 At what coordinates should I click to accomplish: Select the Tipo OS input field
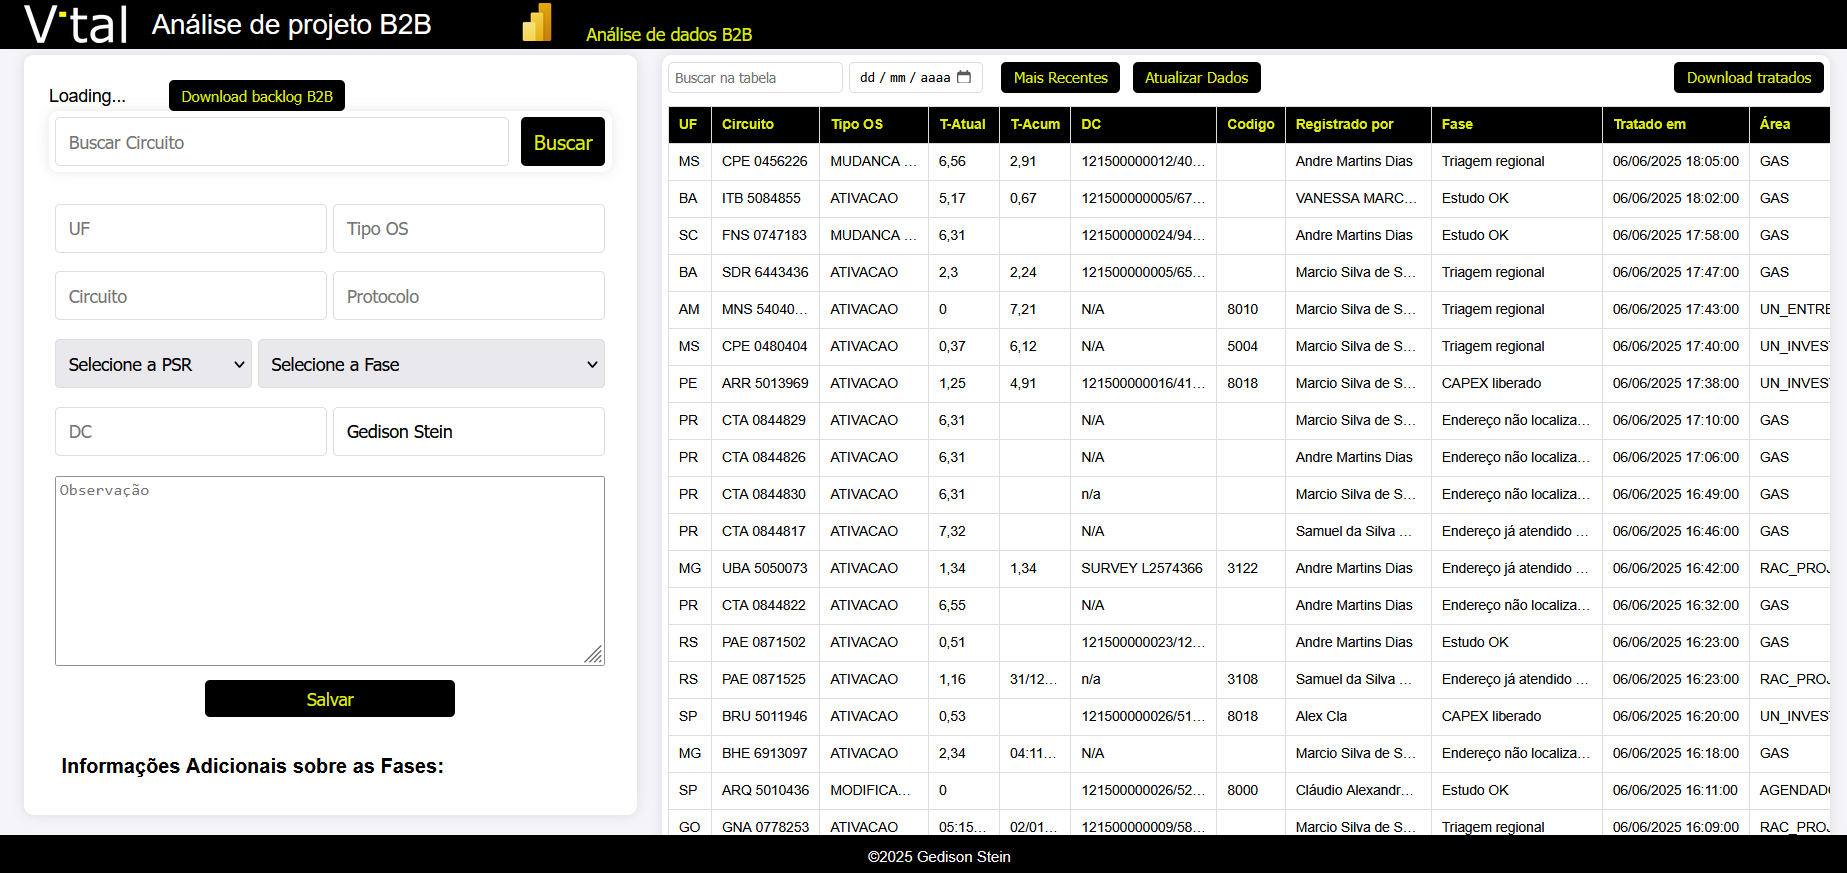click(468, 229)
